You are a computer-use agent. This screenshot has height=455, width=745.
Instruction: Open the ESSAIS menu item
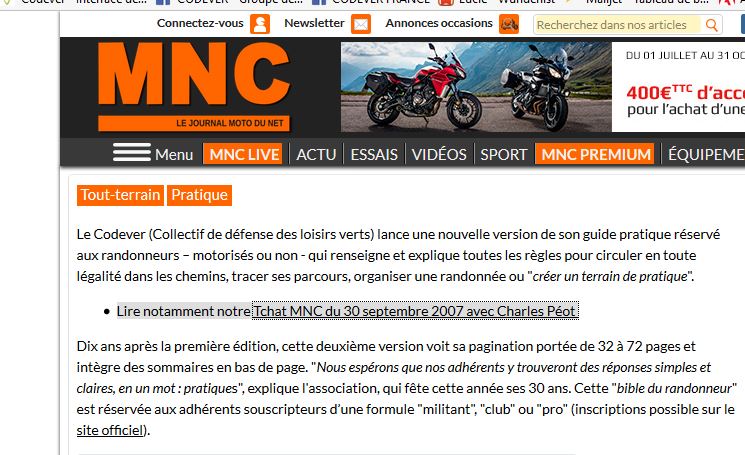click(374, 154)
